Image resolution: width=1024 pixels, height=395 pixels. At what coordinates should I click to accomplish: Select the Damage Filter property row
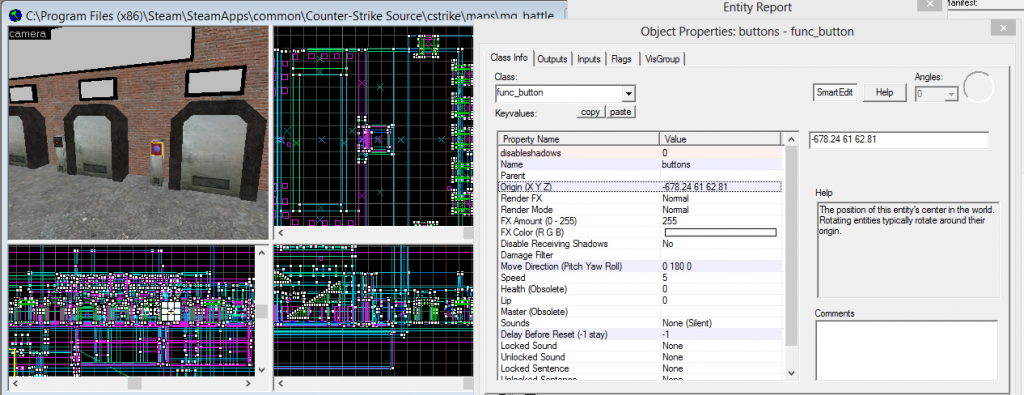pyautogui.click(x=639, y=255)
